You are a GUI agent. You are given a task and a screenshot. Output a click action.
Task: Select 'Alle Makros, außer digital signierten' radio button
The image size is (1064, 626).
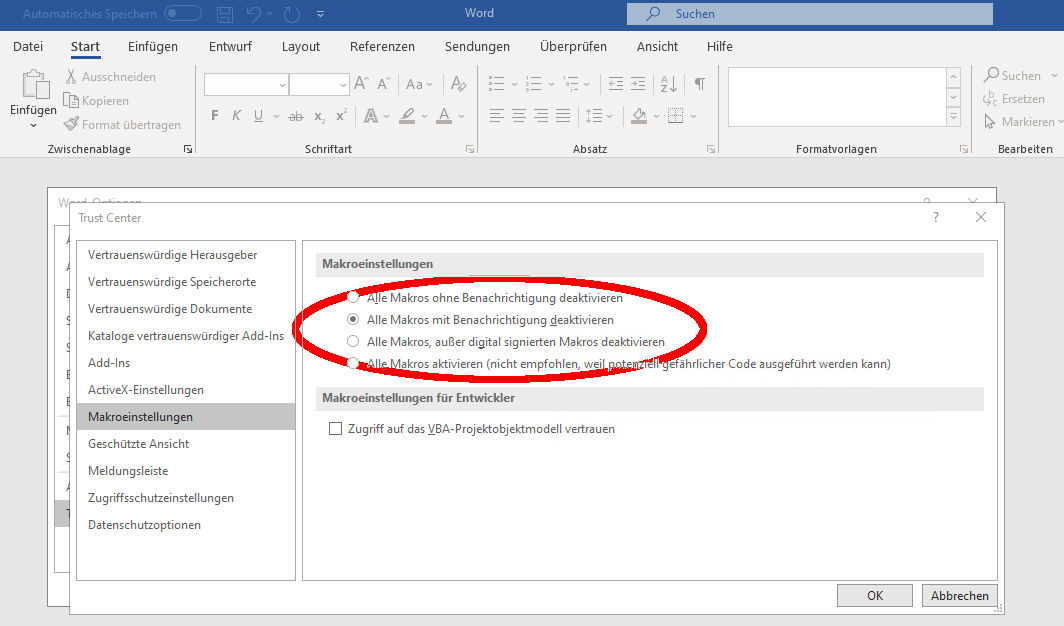click(352, 342)
